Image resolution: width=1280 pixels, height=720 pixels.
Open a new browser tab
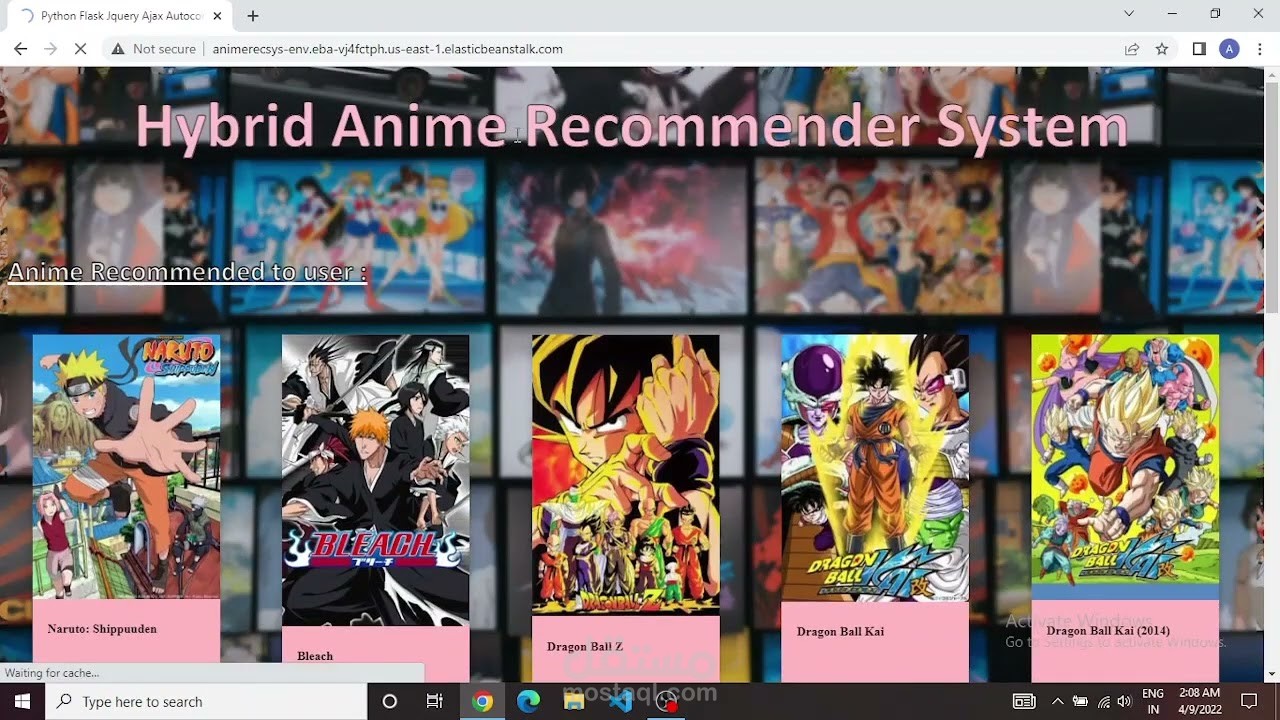[x=253, y=16]
